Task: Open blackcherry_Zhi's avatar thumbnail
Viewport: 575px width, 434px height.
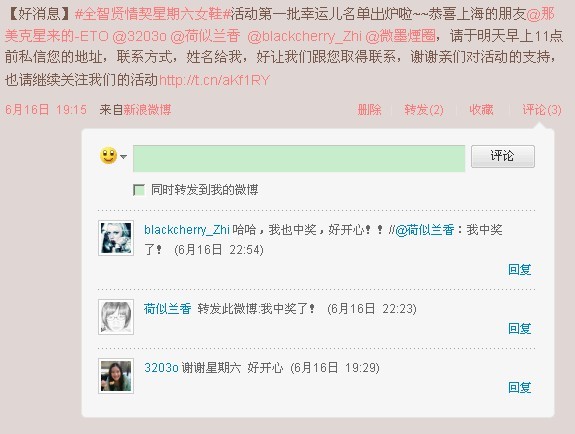Action: pyautogui.click(x=116, y=238)
